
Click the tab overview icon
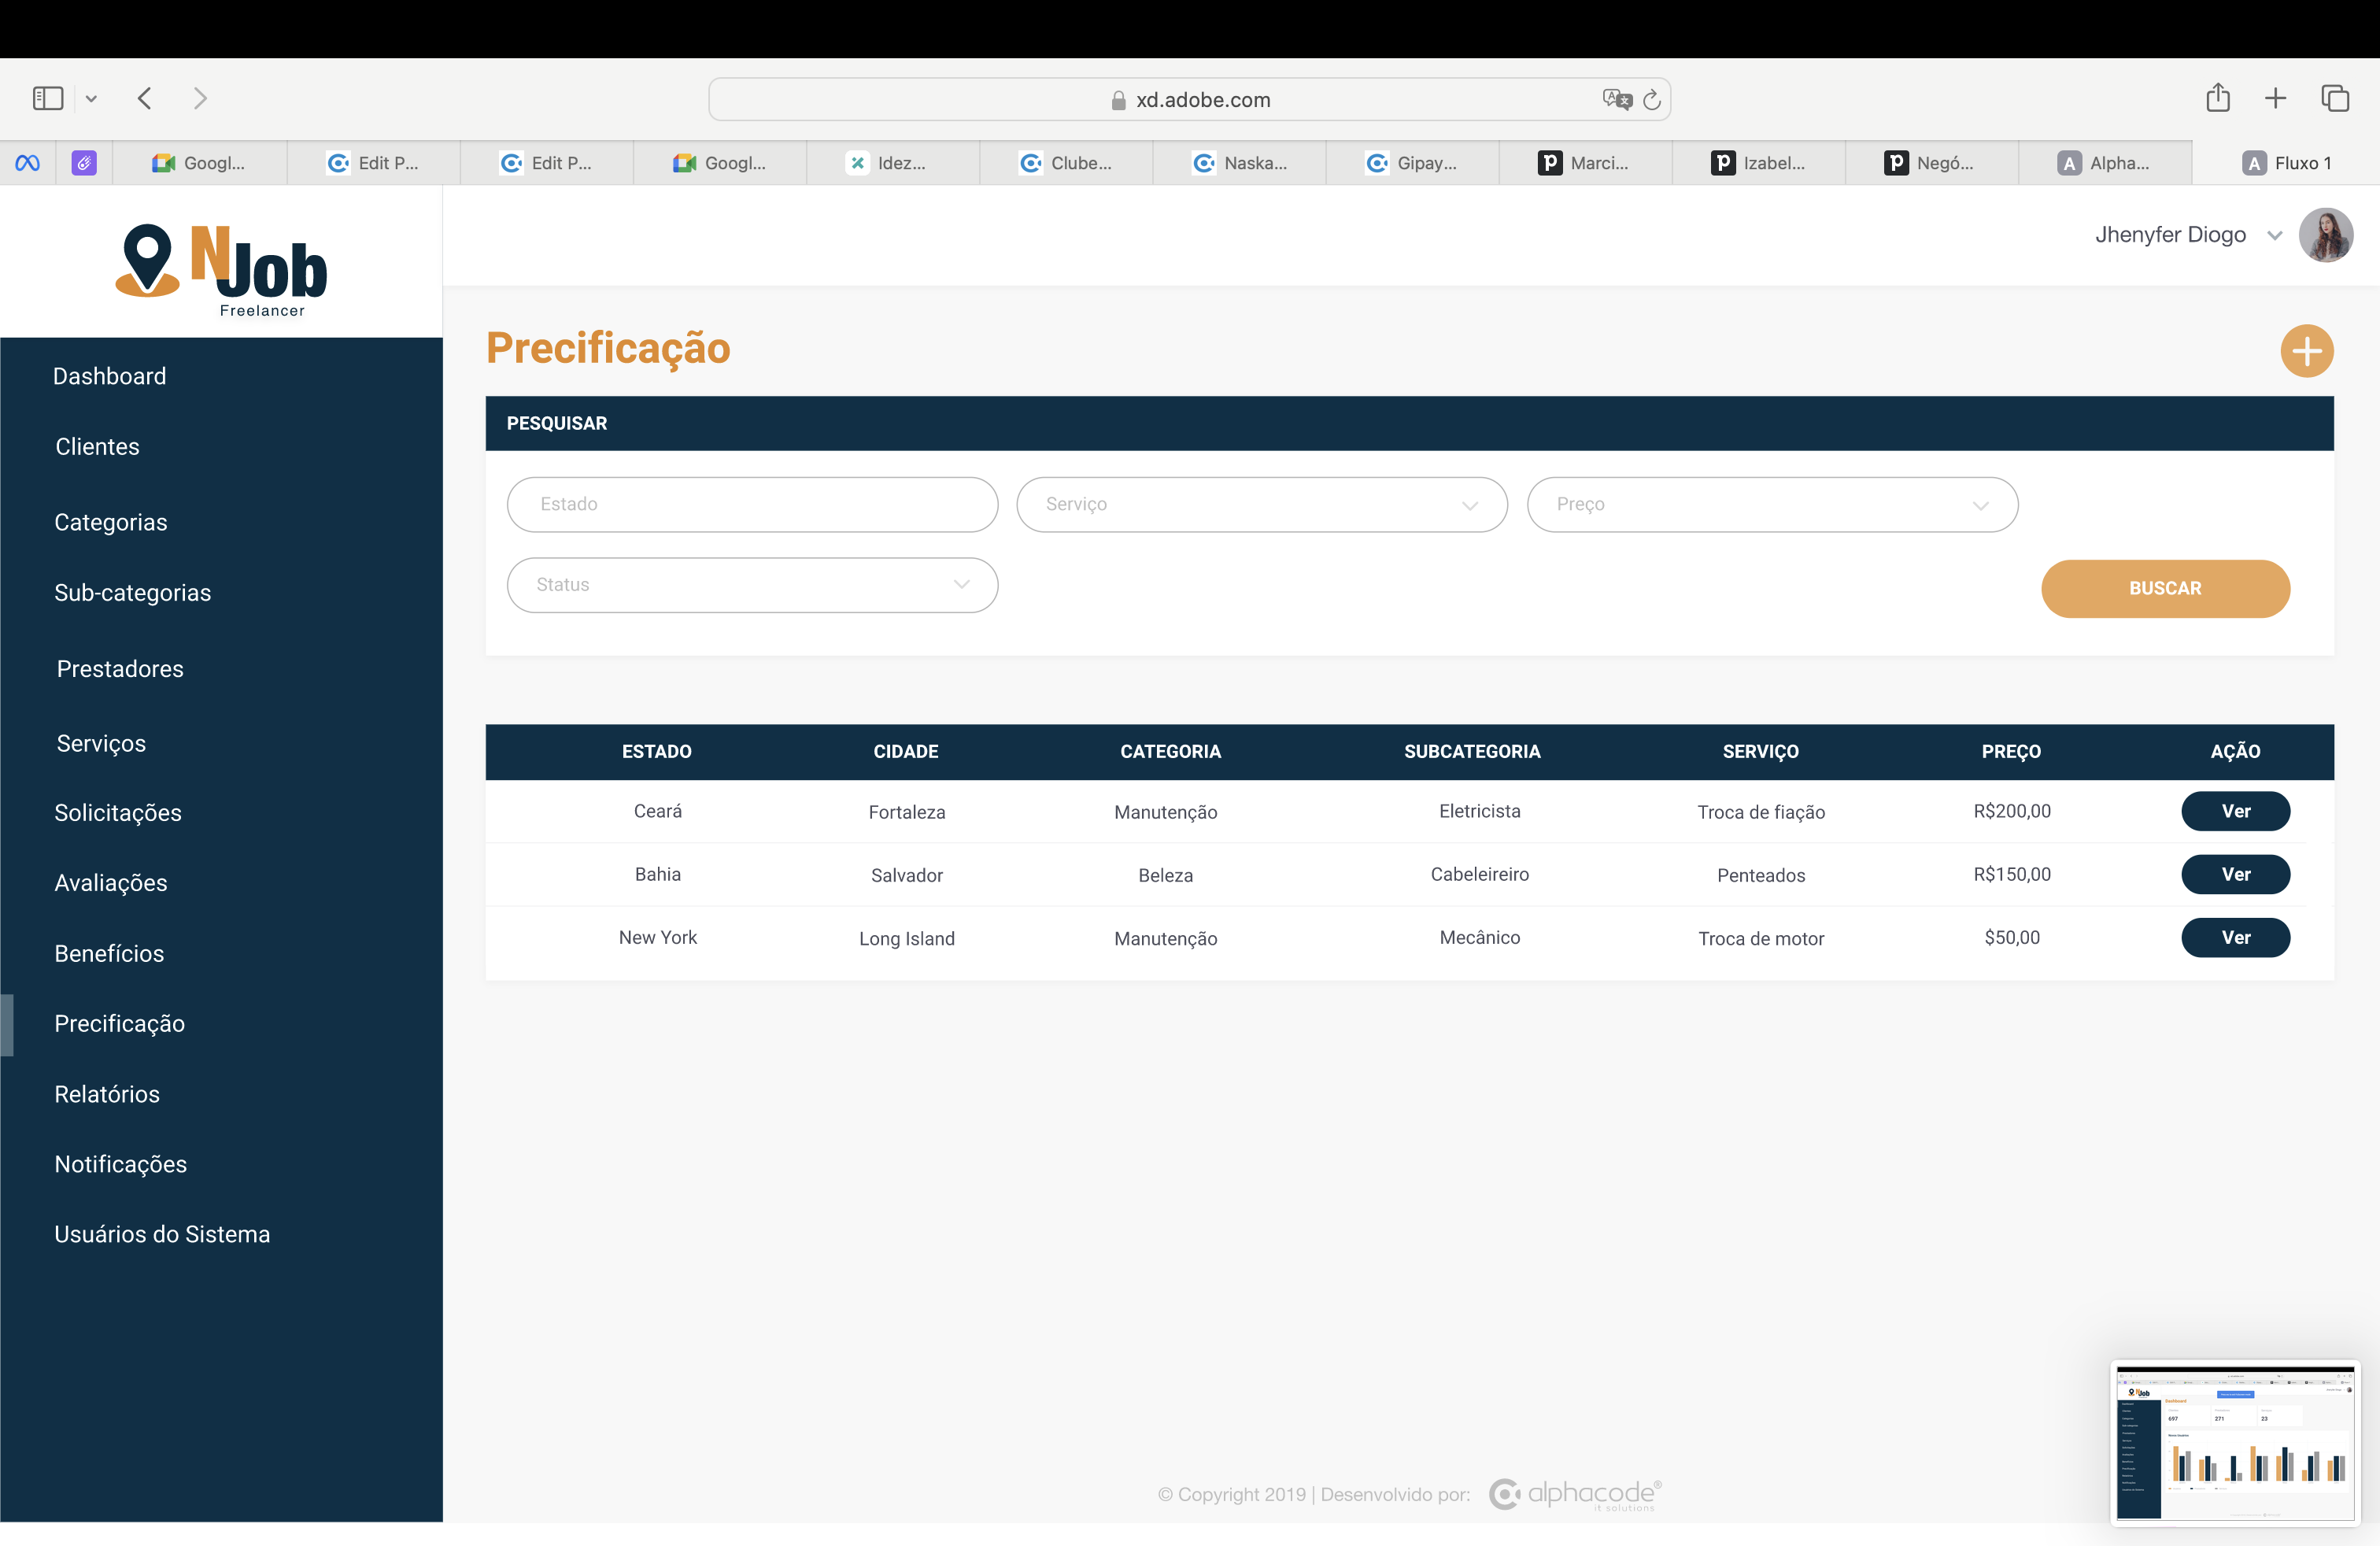2334,98
